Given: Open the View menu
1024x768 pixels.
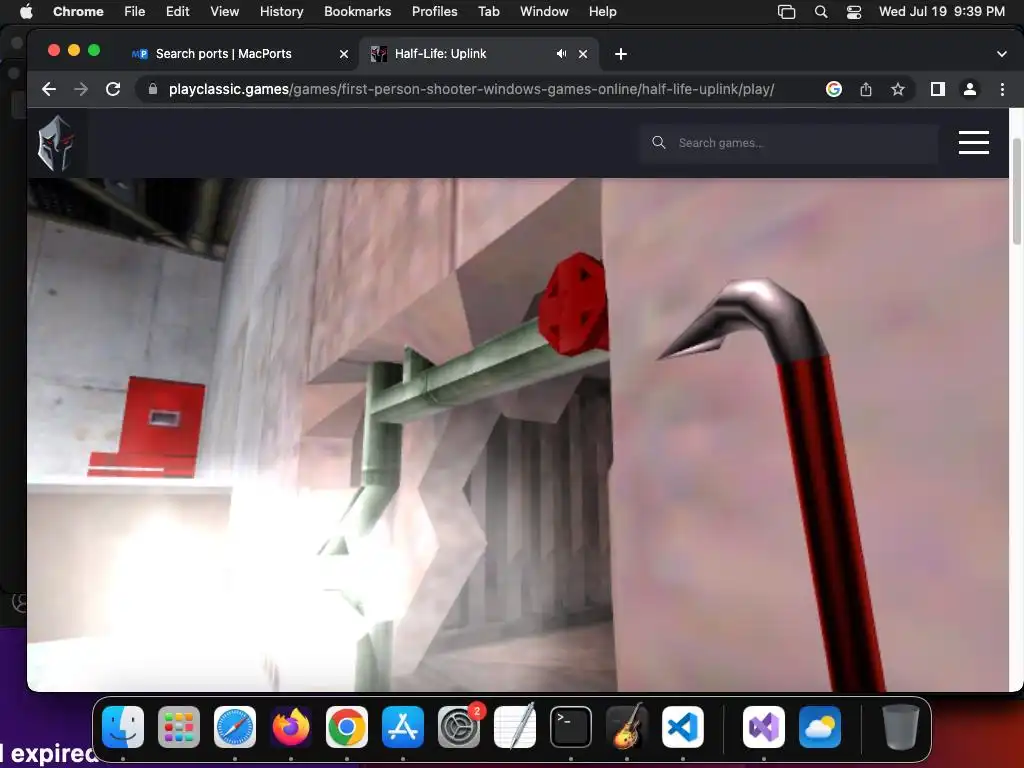Looking at the screenshot, I should click(224, 11).
